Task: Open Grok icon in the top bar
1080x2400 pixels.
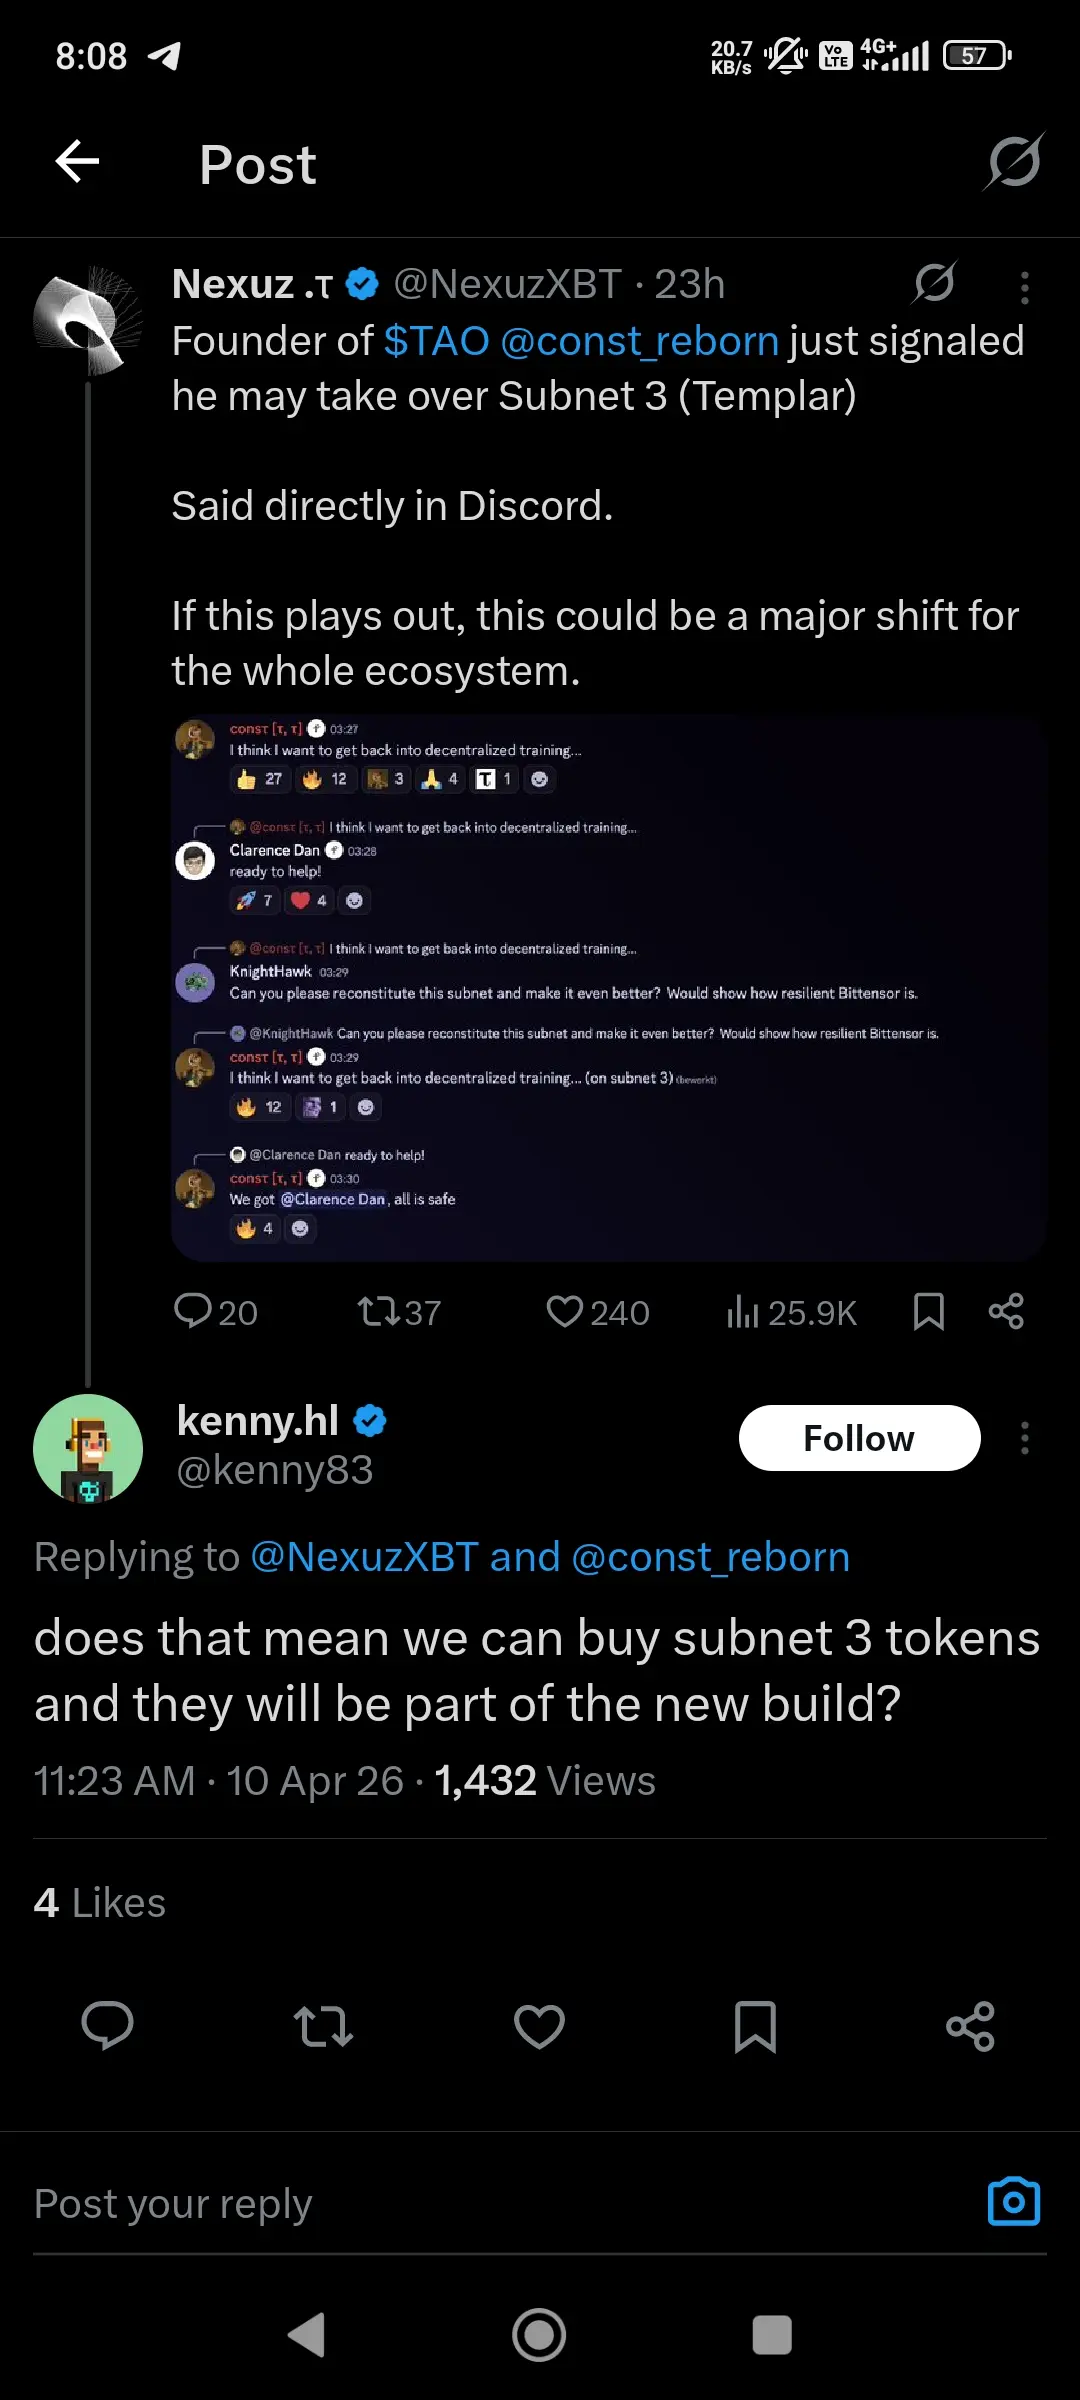Action: point(1014,162)
